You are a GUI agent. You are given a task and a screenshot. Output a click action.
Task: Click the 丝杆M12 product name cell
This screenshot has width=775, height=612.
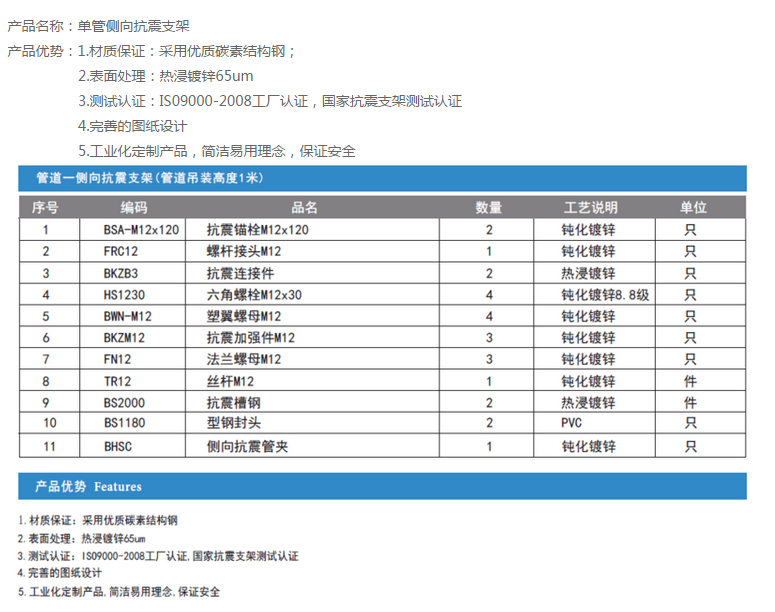[230, 381]
